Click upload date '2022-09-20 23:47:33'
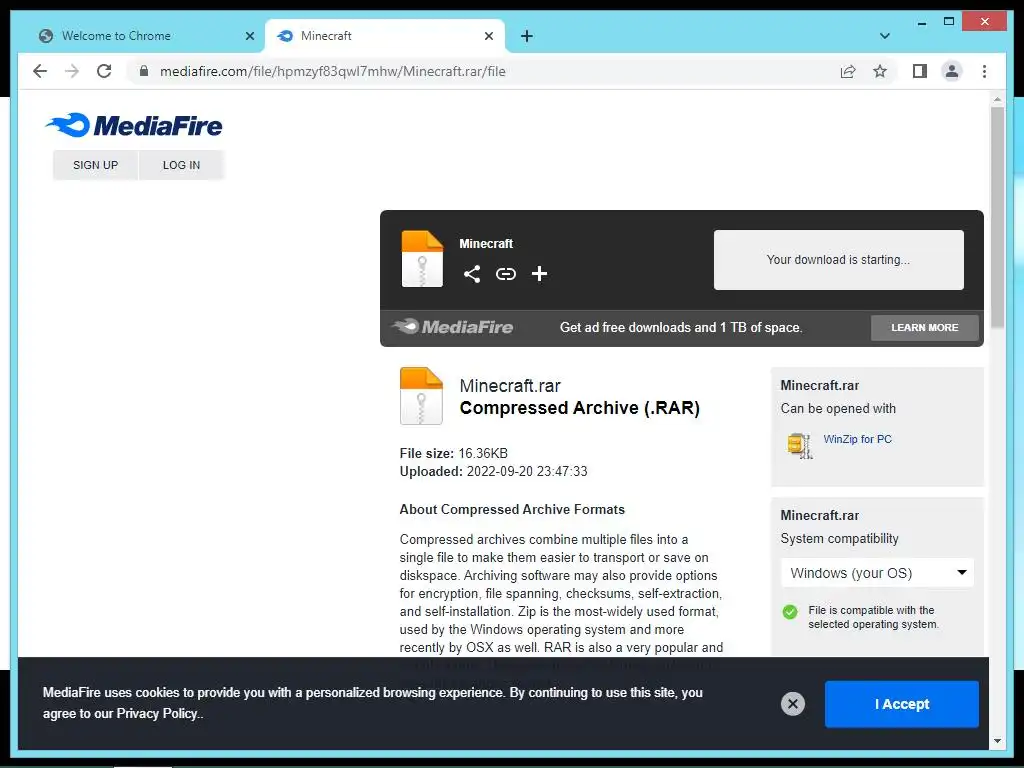The width and height of the screenshot is (1024, 768). point(527,472)
